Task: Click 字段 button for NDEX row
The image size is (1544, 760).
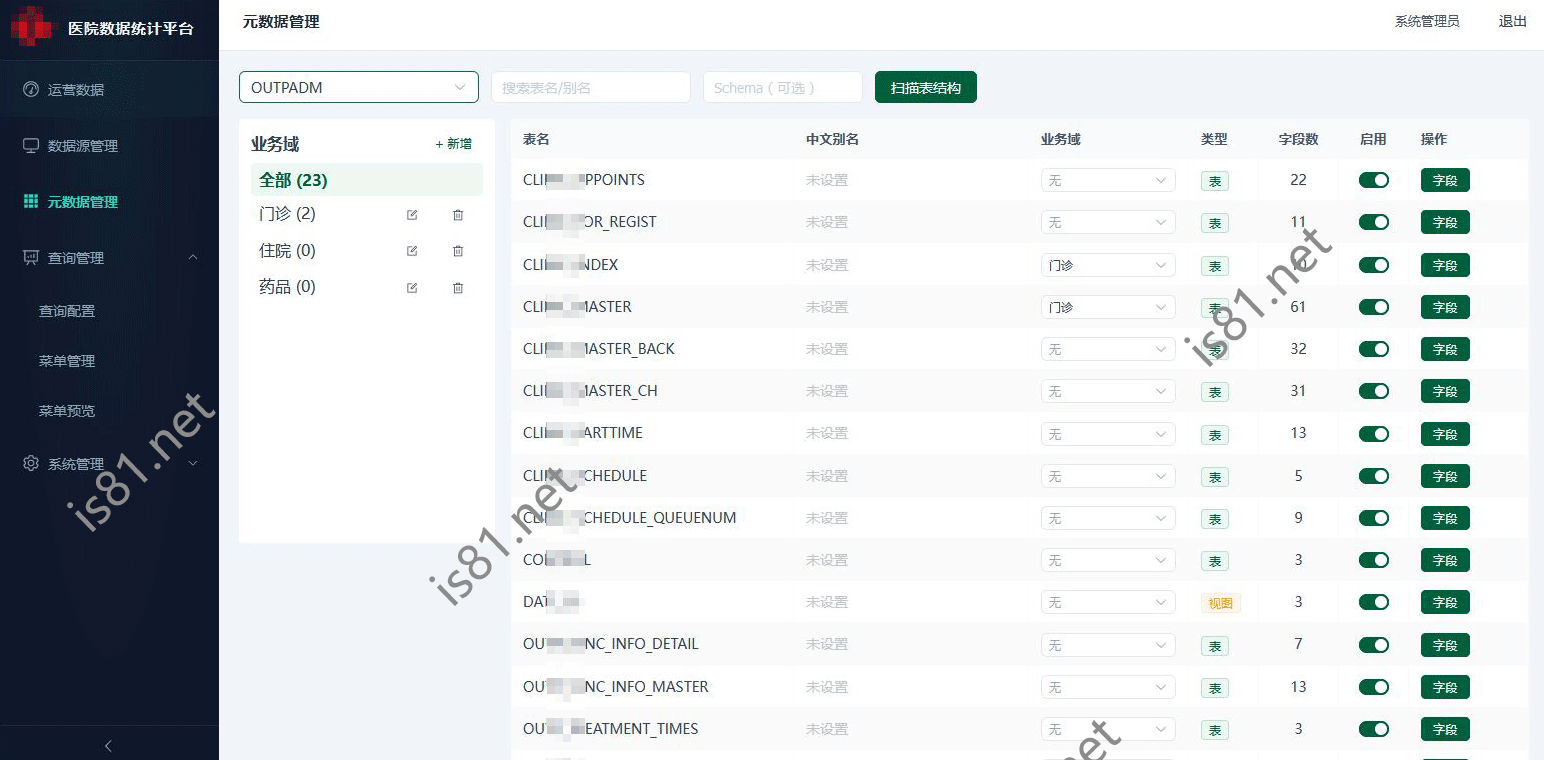Action: click(1445, 265)
